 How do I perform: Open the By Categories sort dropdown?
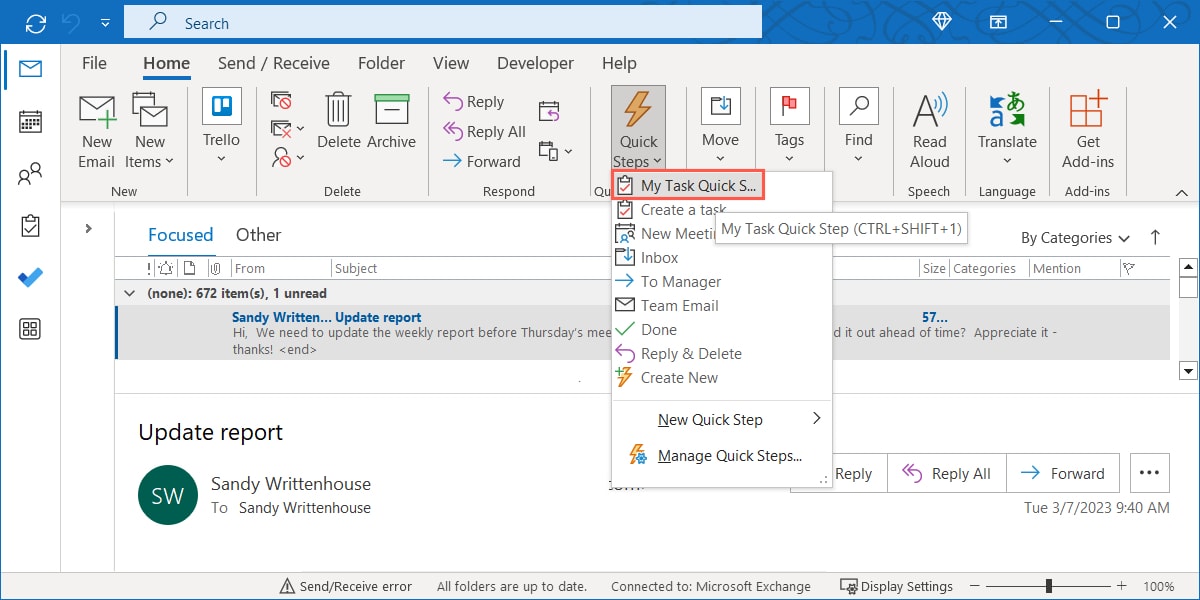coord(1075,238)
